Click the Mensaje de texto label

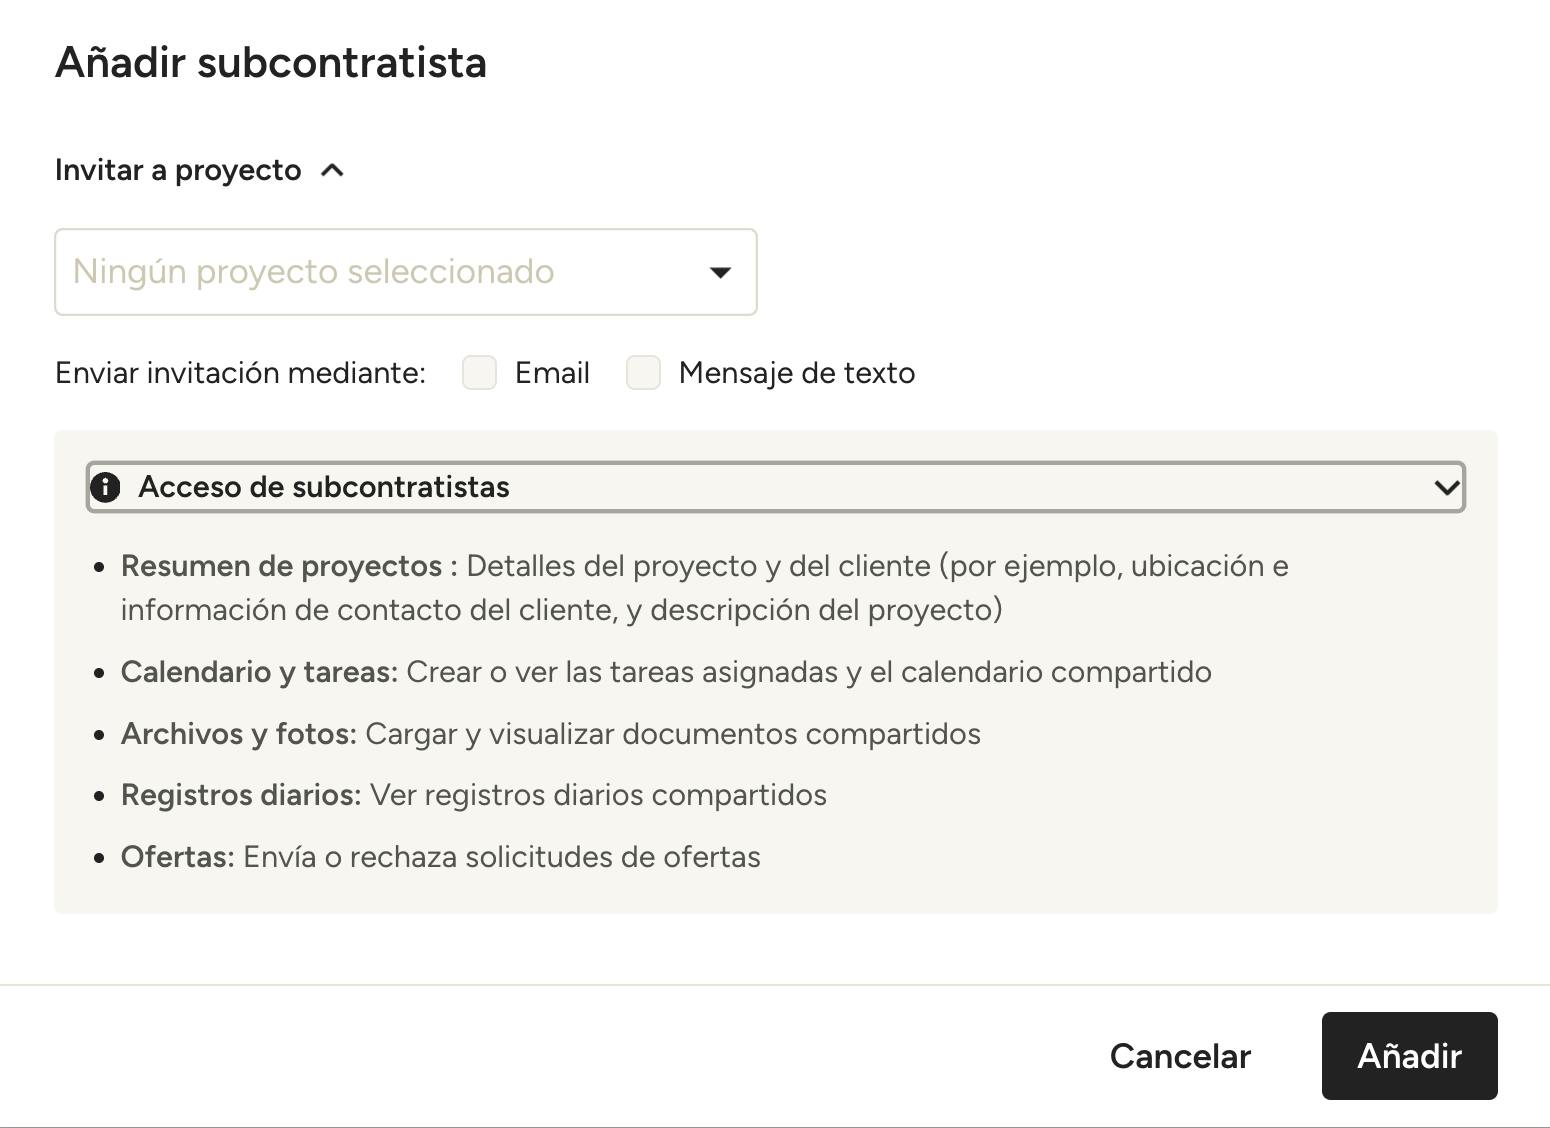797,373
